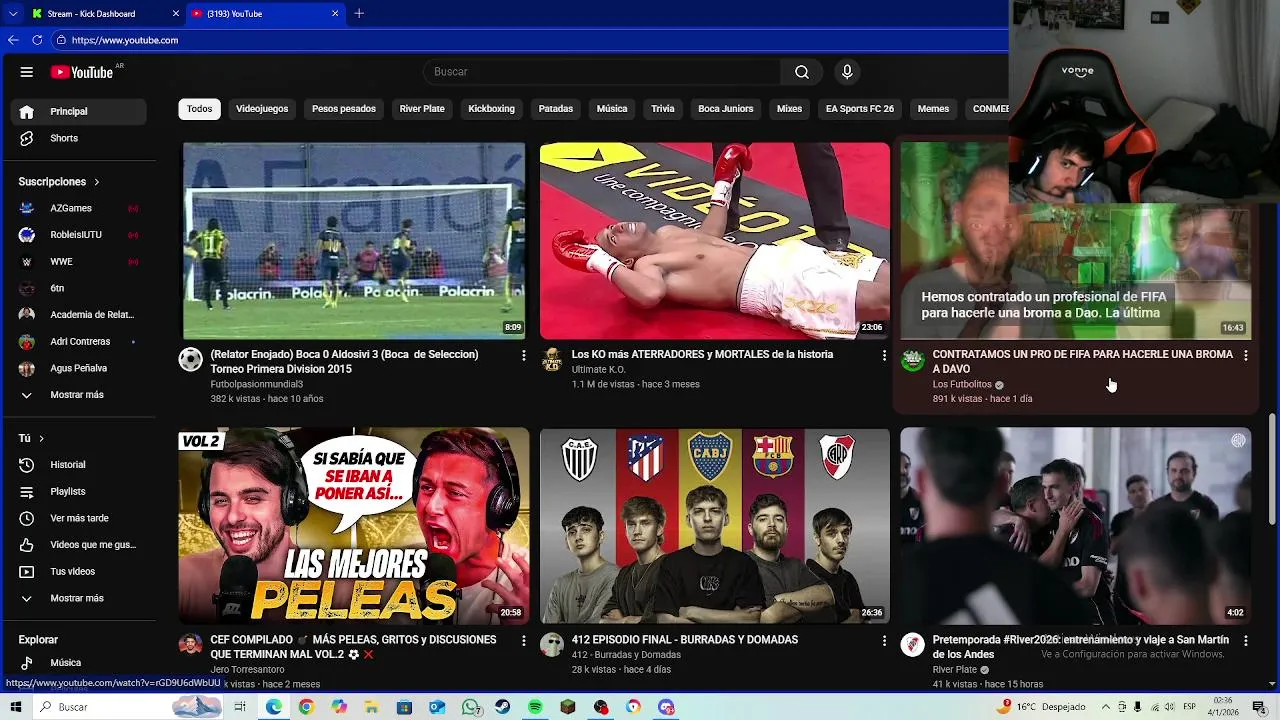Open AZGames channel subscription
Viewport: 1280px width, 720px height.
[78, 208]
